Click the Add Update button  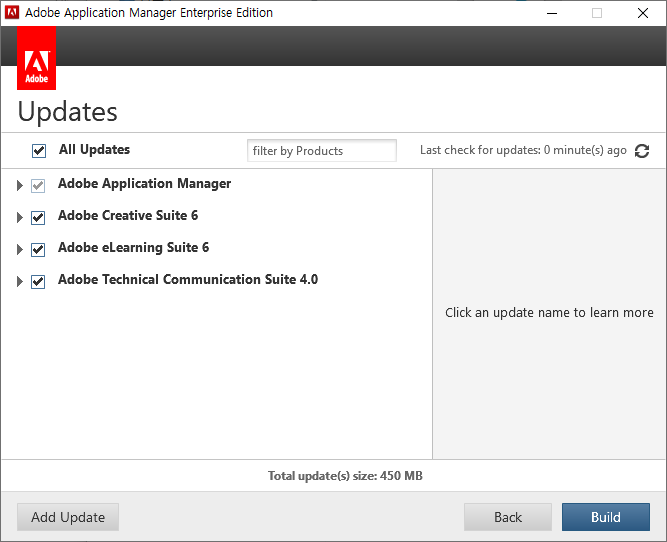(x=68, y=517)
